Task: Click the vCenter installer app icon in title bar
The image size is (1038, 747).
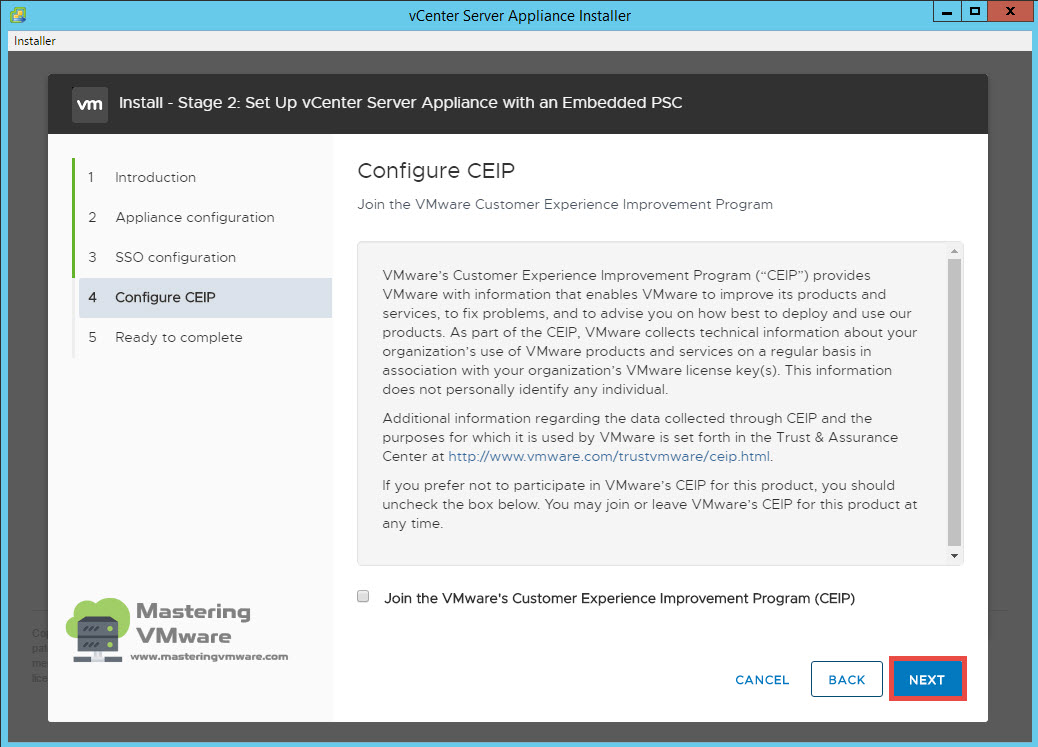Action: pyautogui.click(x=18, y=15)
